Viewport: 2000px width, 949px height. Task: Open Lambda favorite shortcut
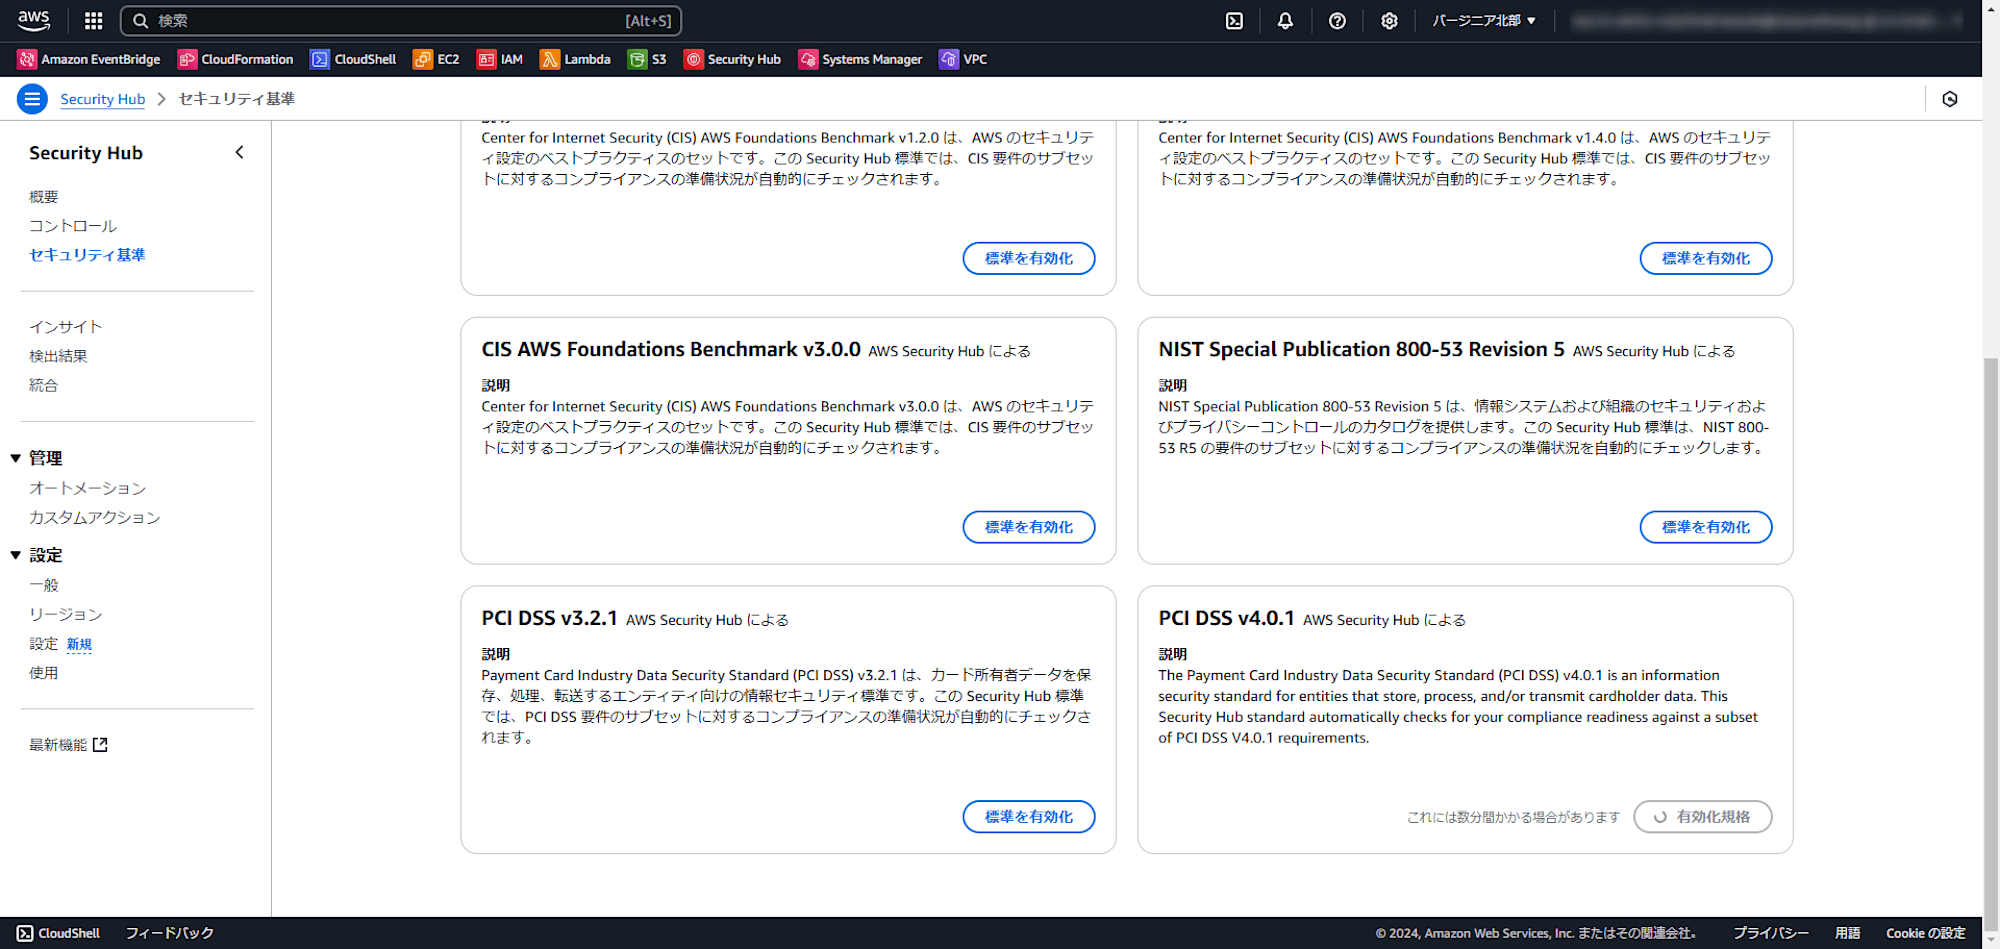[x=575, y=59]
